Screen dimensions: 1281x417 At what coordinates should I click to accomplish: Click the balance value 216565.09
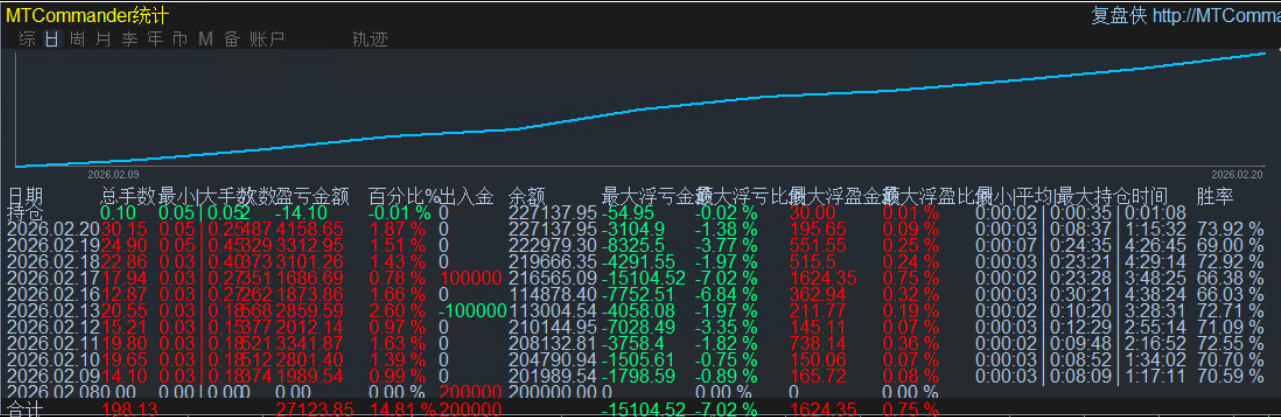pyautogui.click(x=552, y=278)
